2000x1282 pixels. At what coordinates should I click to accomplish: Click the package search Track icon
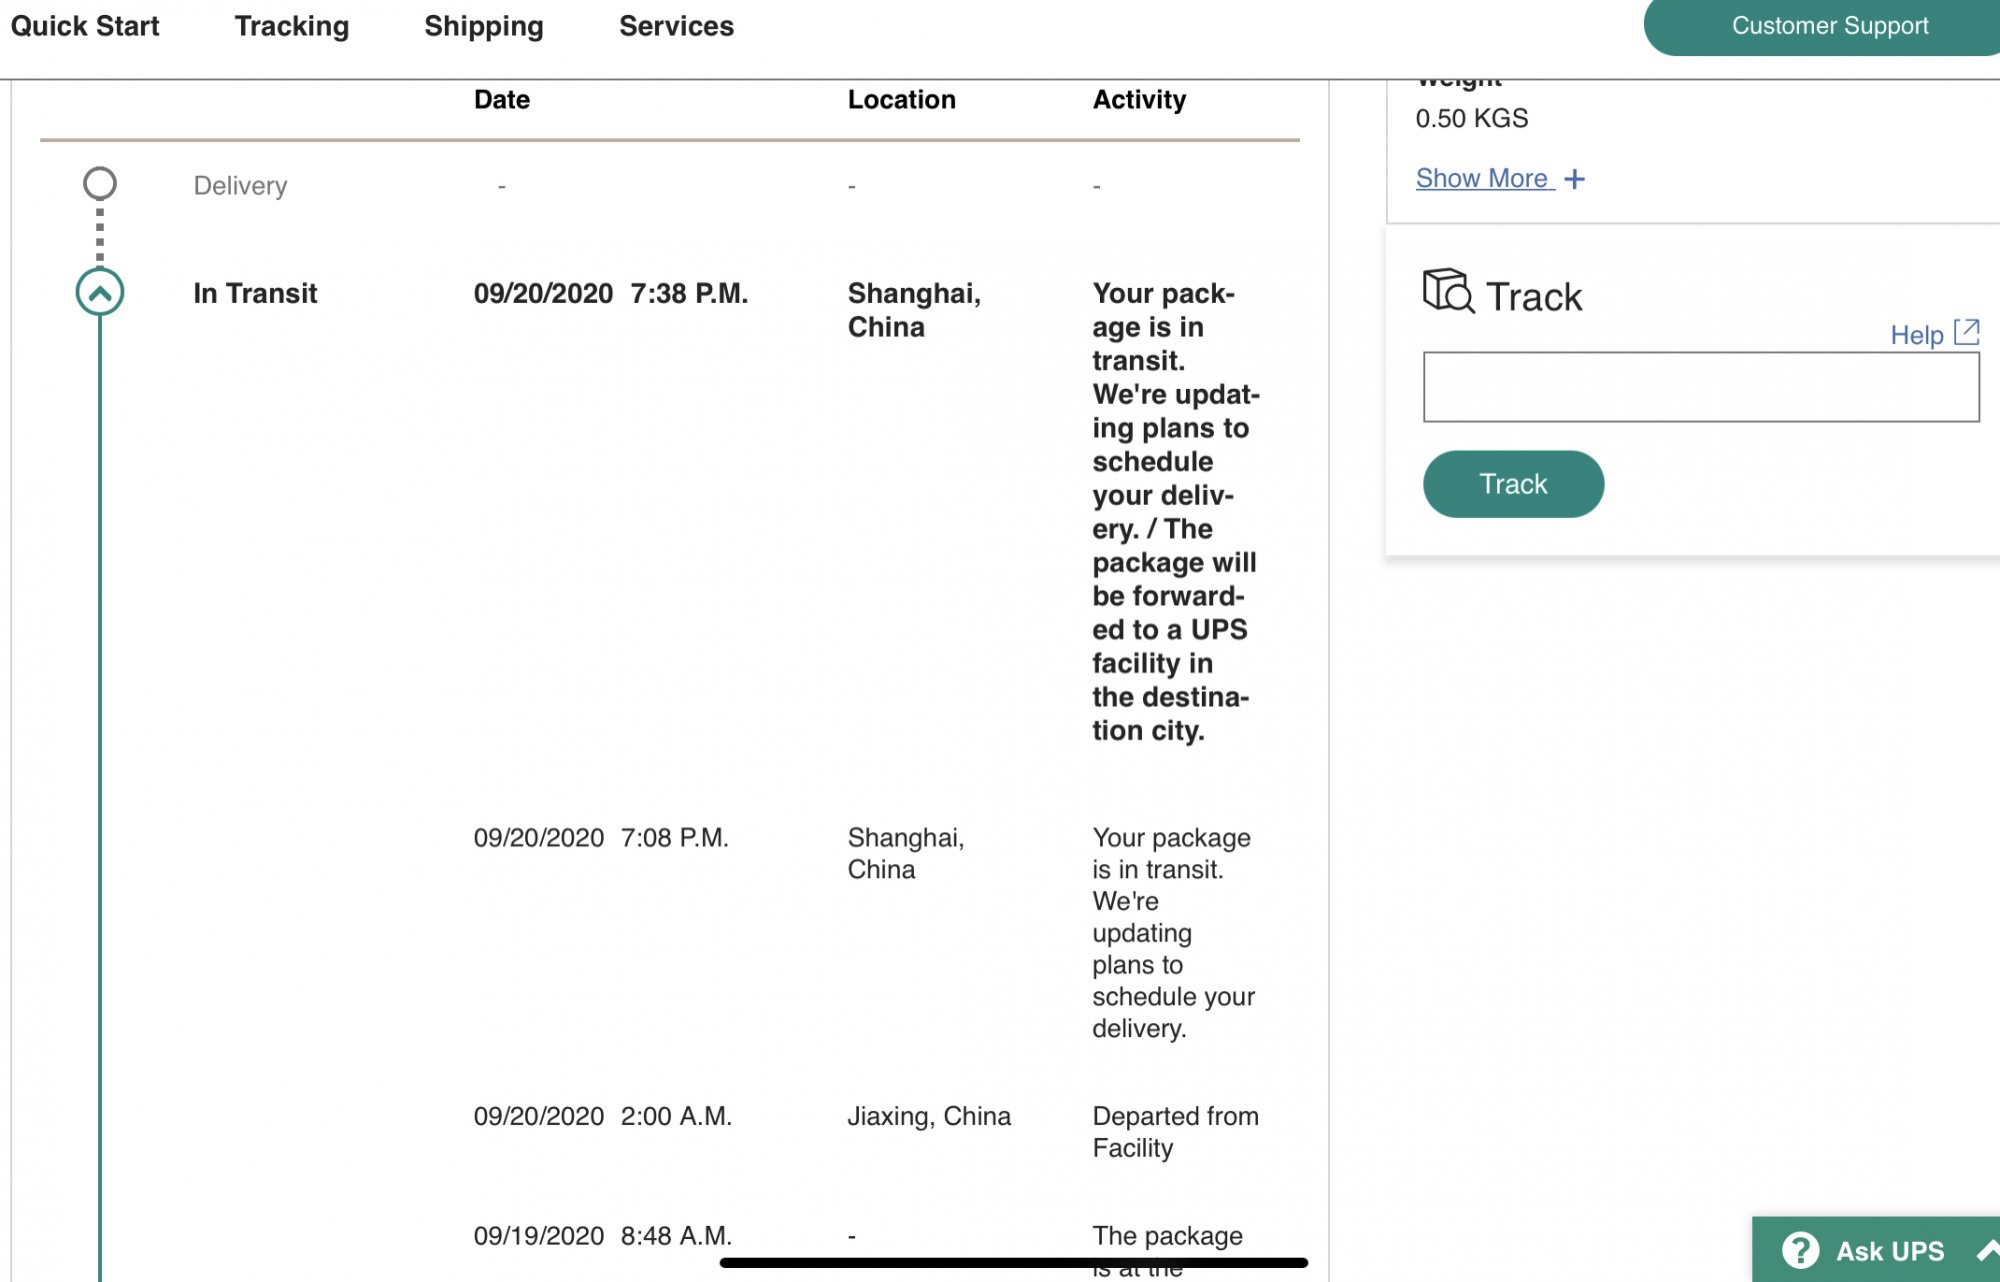point(1448,291)
